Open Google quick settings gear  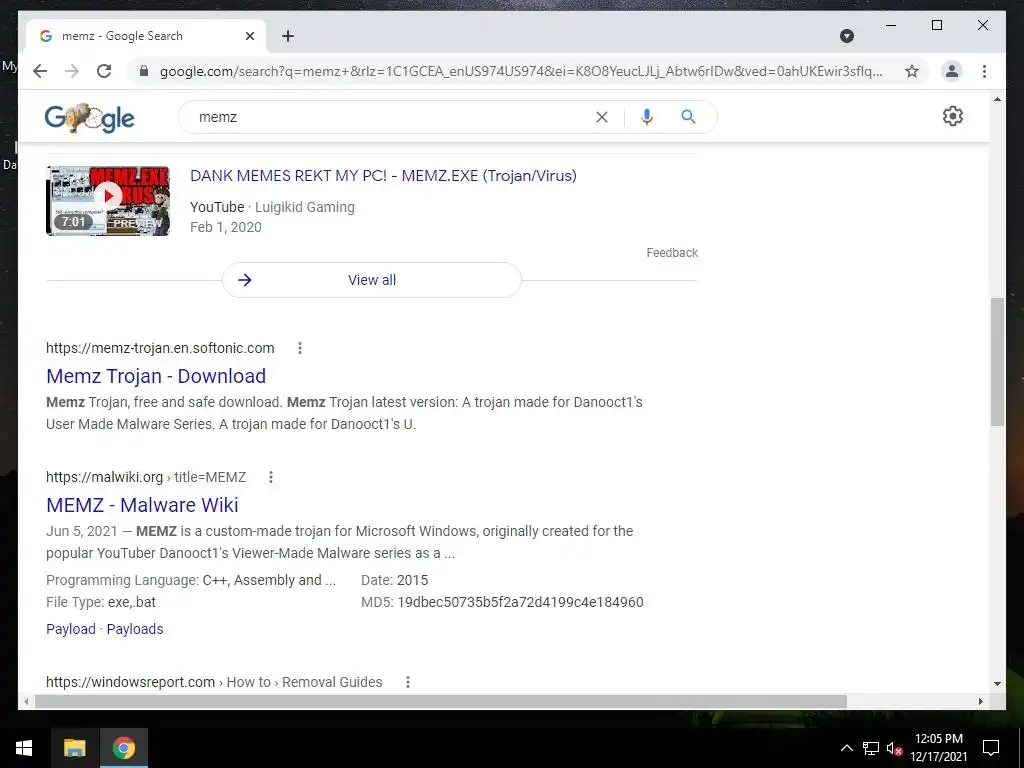953,116
